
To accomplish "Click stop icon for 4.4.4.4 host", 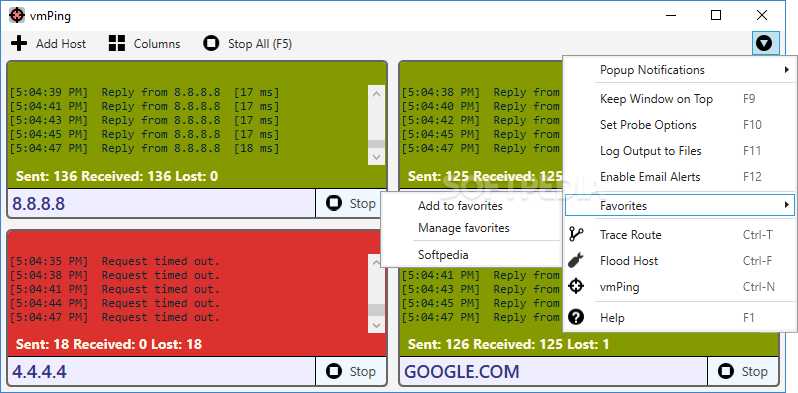I will click(334, 372).
